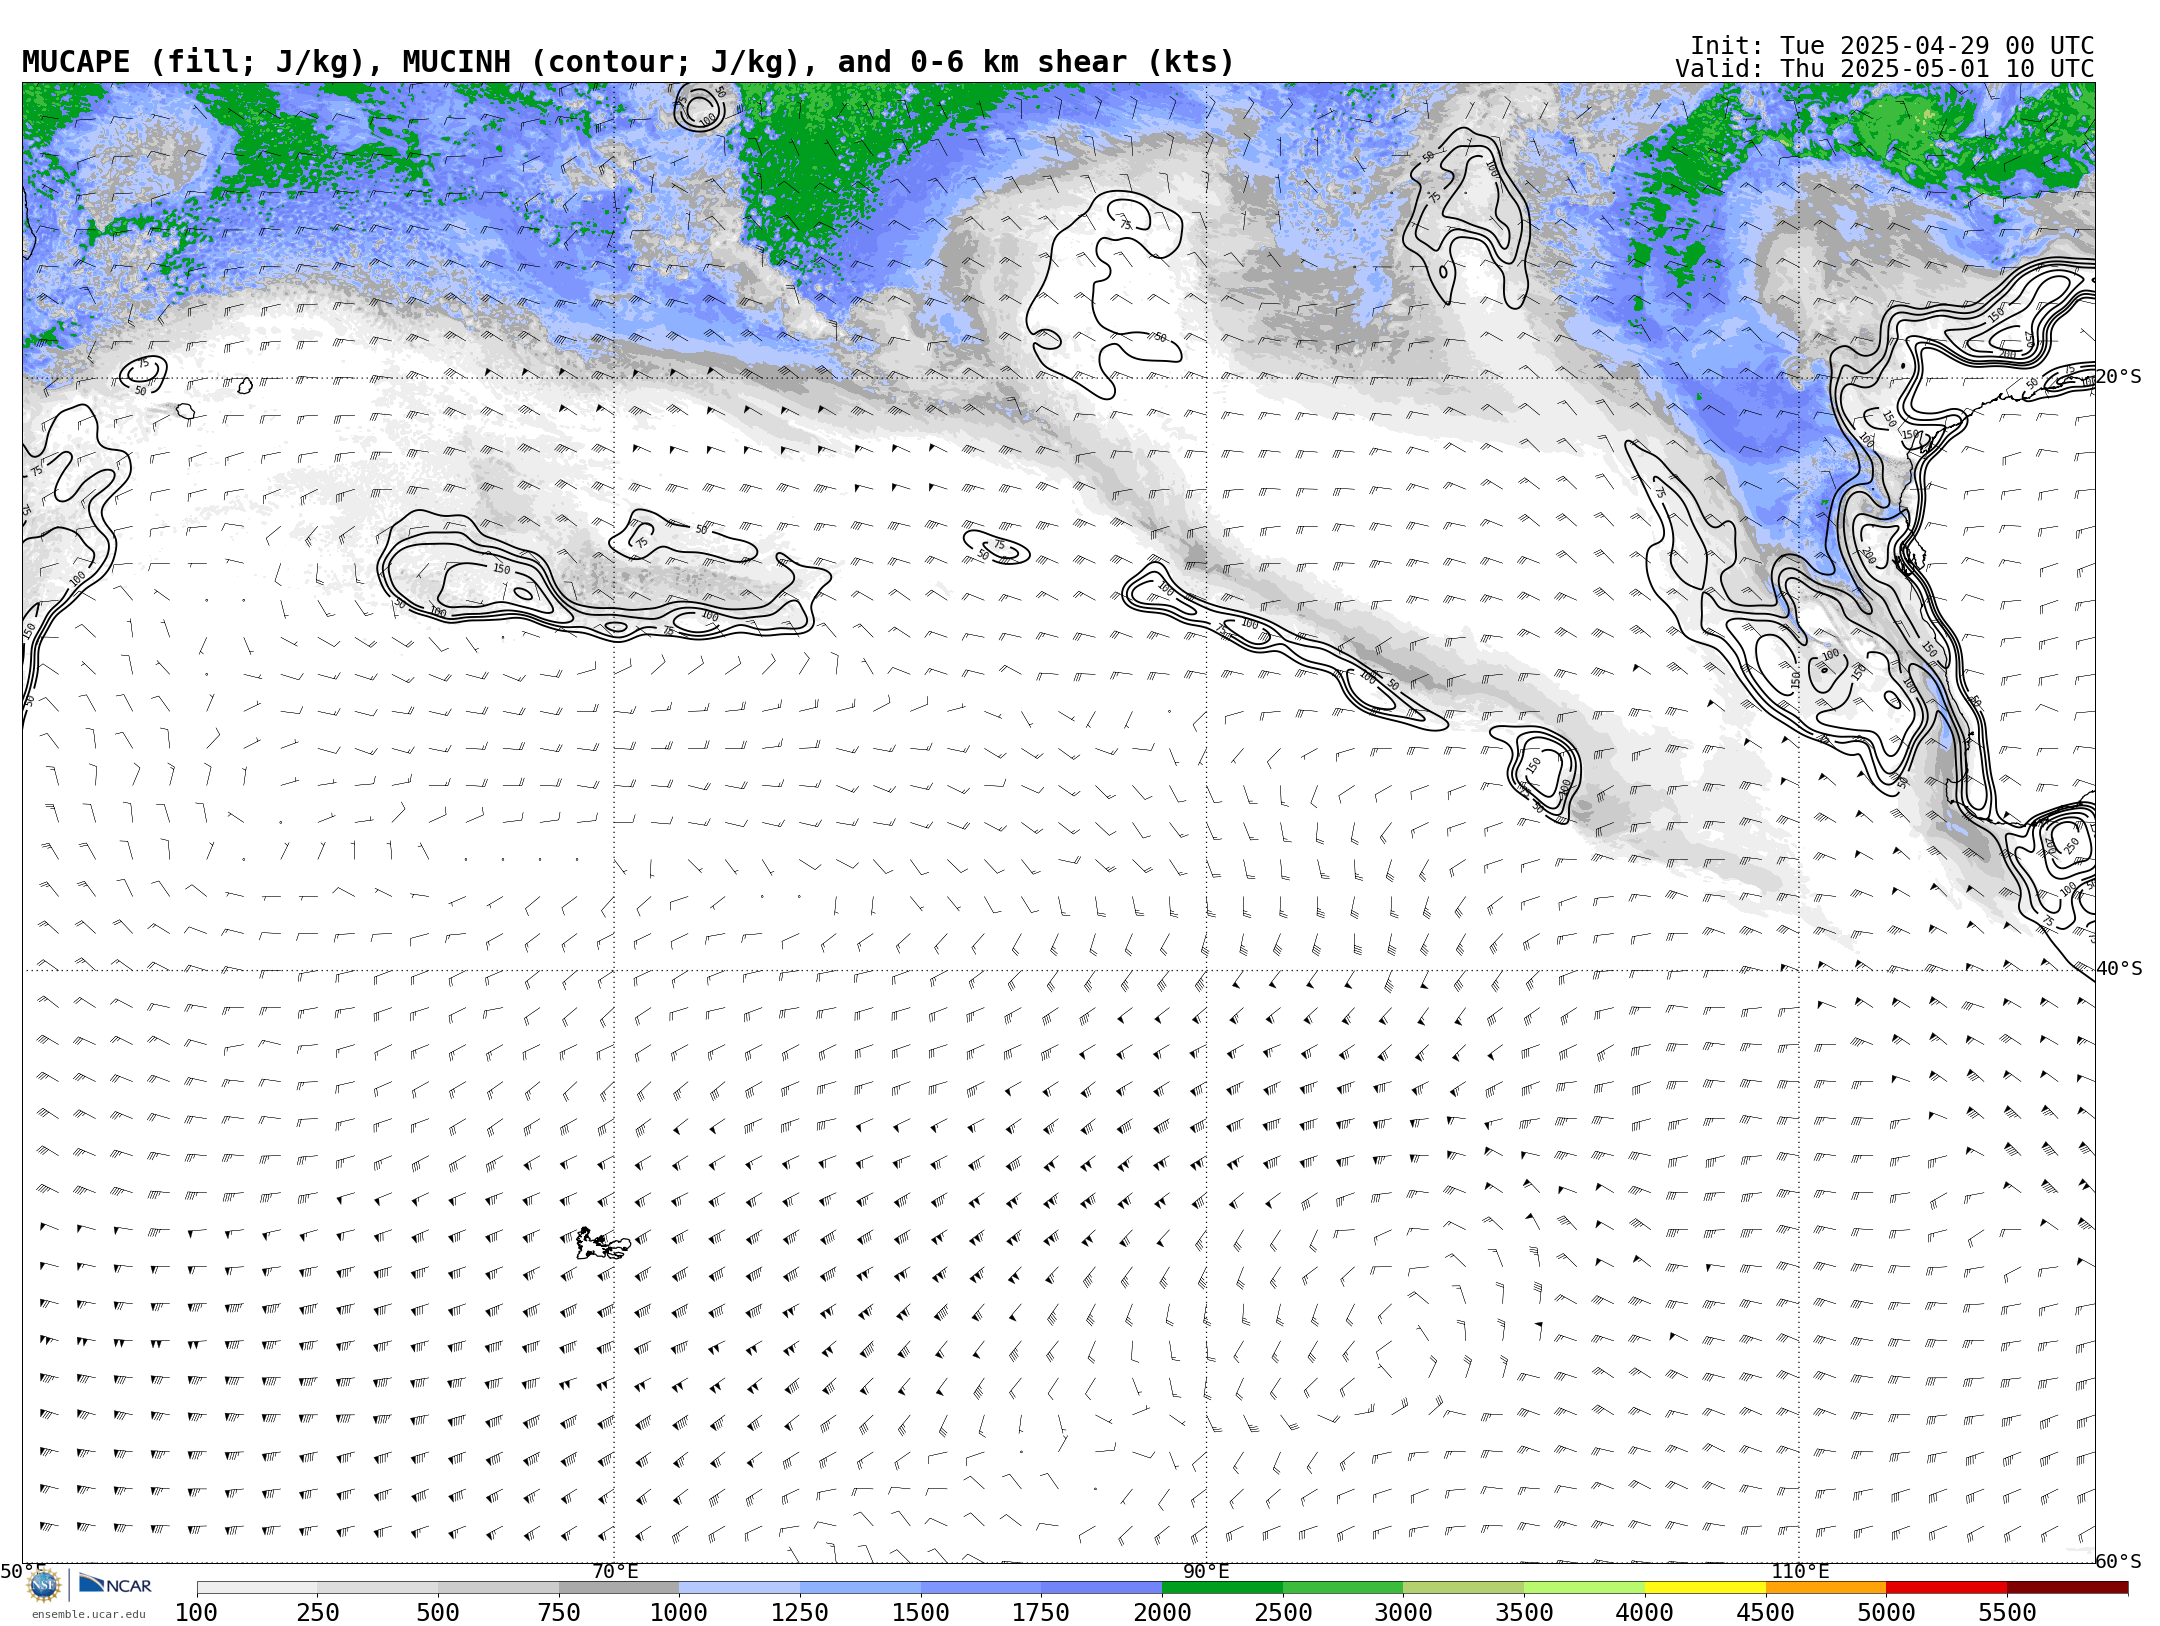This screenshot has width=2160, height=1626.
Task: Pick the dark green 2000–2500 colorbar swatch
Action: [1222, 1588]
